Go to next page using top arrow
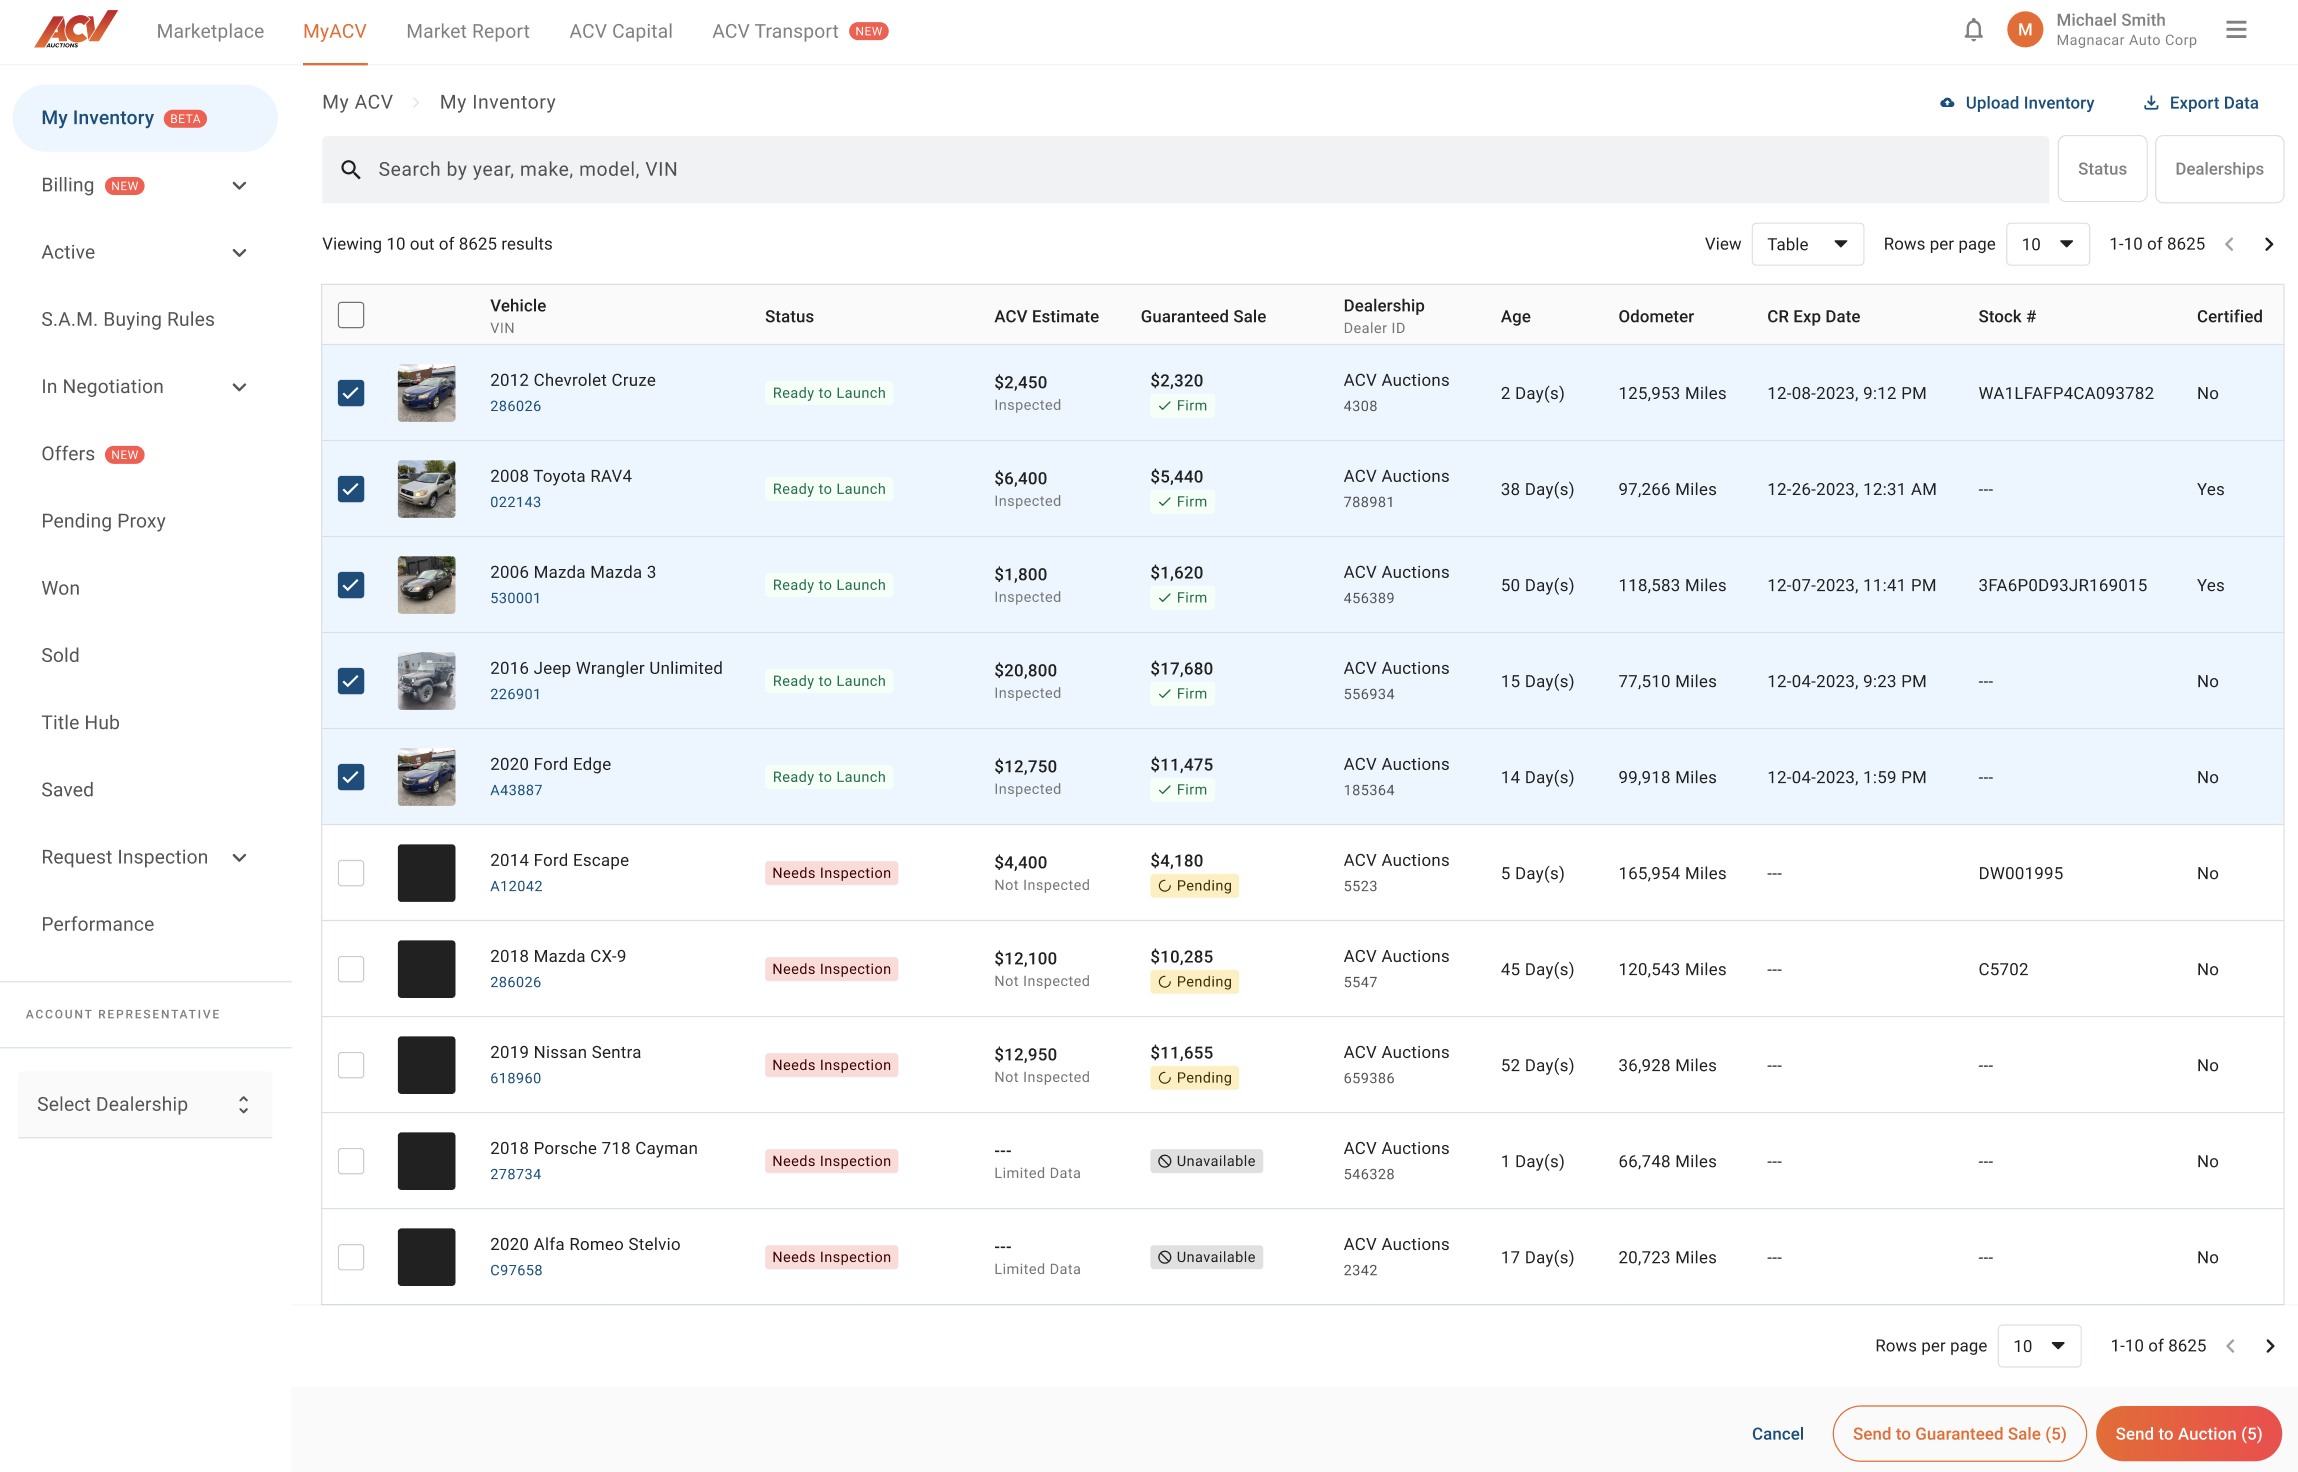 coord(2269,244)
